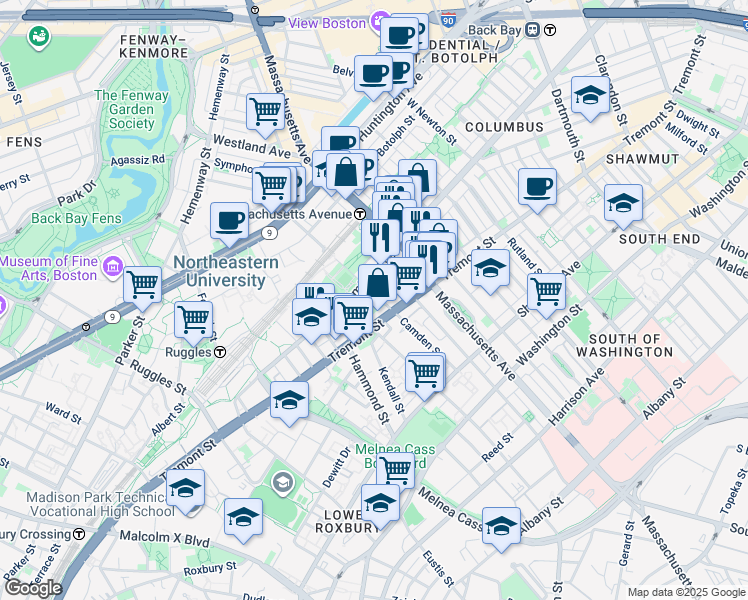Image resolution: width=748 pixels, height=600 pixels.
Task: Open the grey school pin near Dewitt Dr
Action: 282,483
